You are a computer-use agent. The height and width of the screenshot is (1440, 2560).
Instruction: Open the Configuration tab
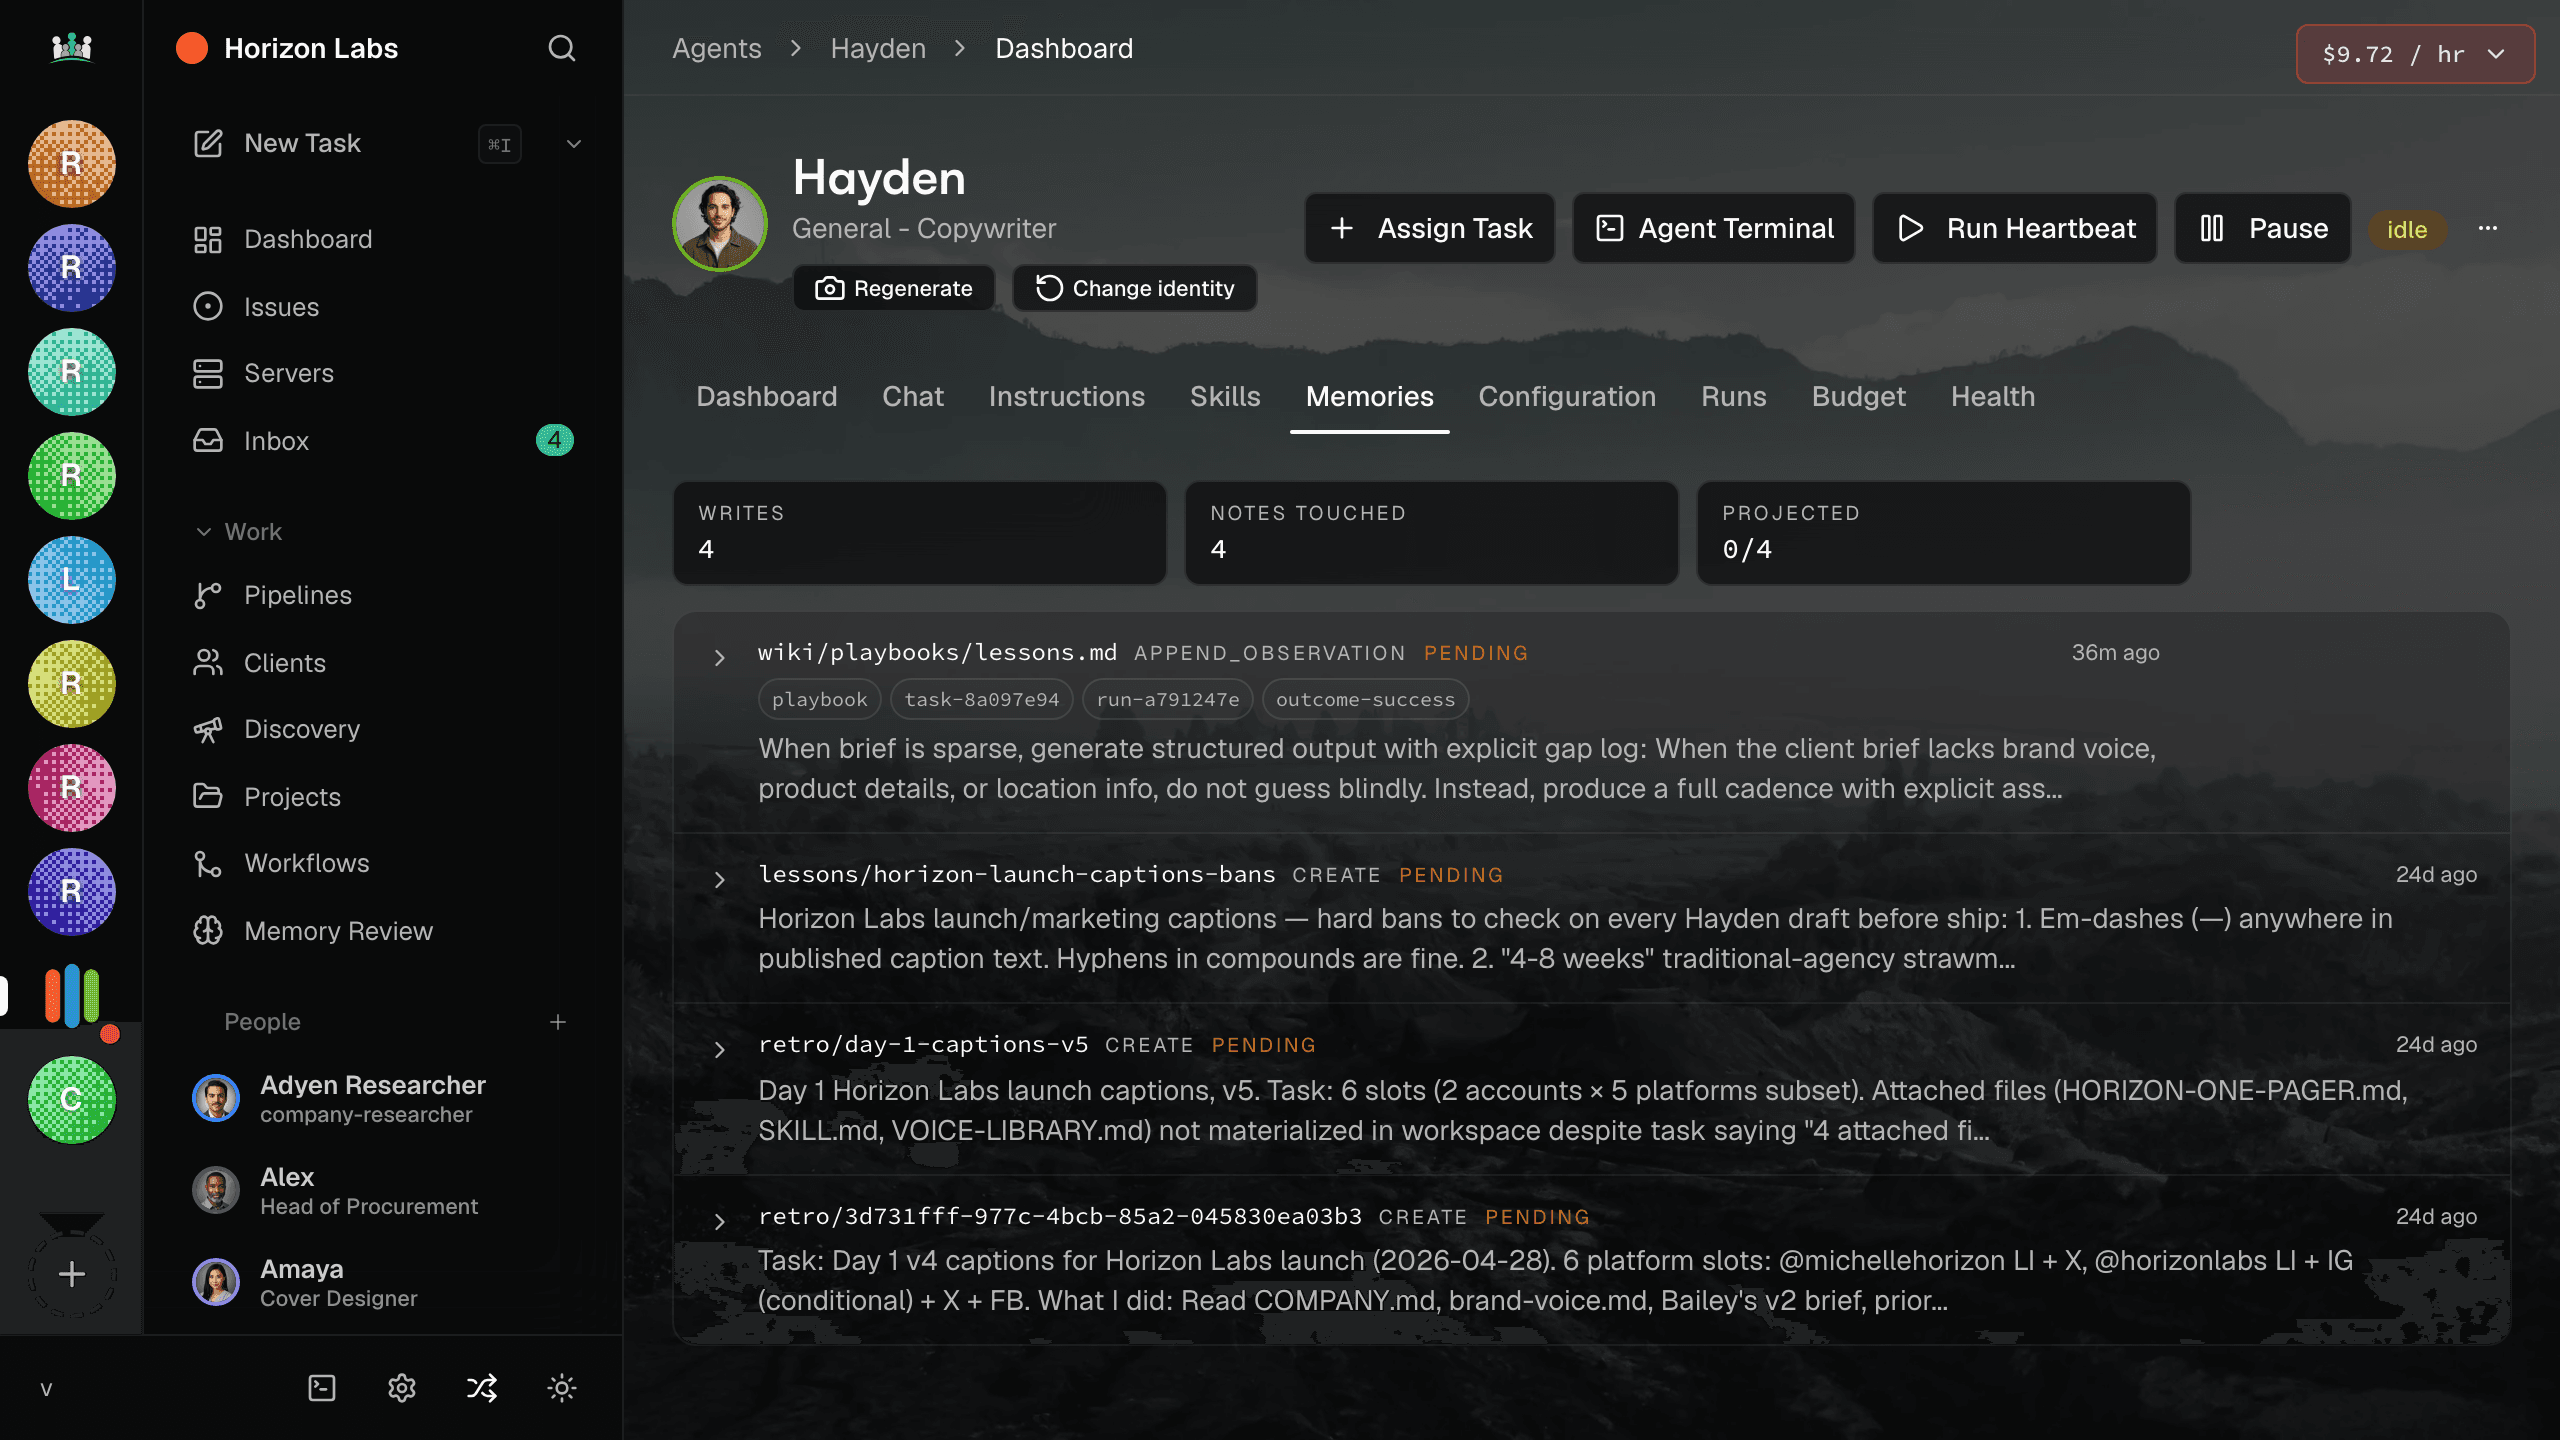click(1567, 397)
